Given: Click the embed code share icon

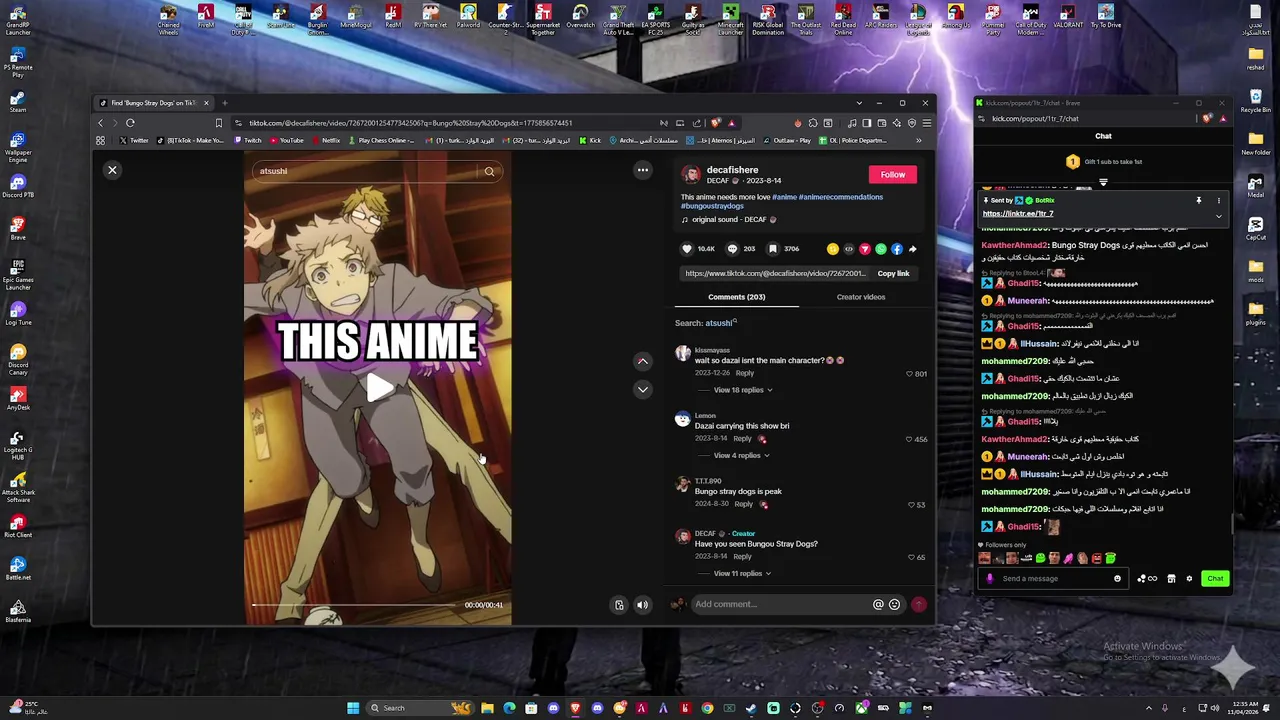Looking at the screenshot, I should (849, 249).
